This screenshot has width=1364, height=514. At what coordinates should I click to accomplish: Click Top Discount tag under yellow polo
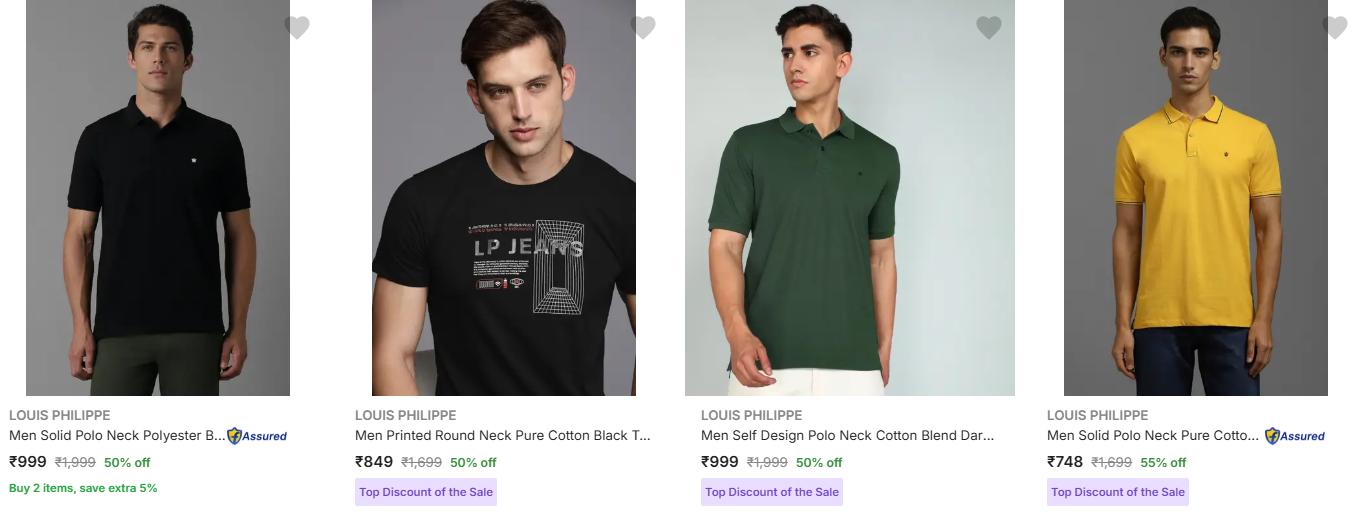pyautogui.click(x=1118, y=492)
